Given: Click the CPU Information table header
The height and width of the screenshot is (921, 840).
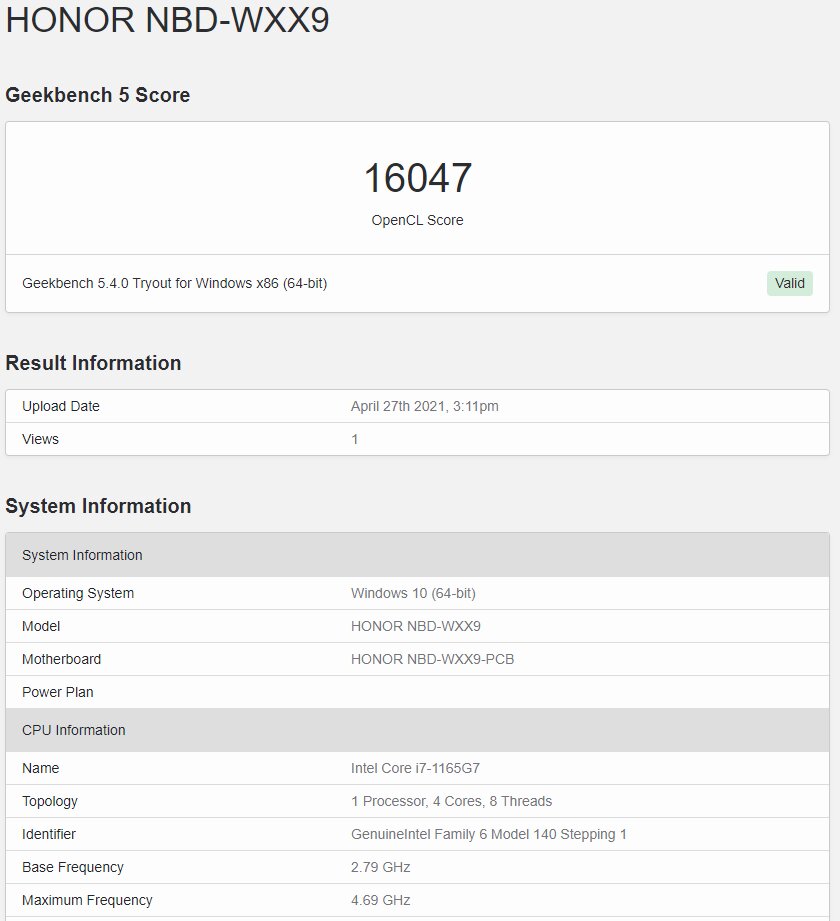Looking at the screenshot, I should (x=418, y=730).
